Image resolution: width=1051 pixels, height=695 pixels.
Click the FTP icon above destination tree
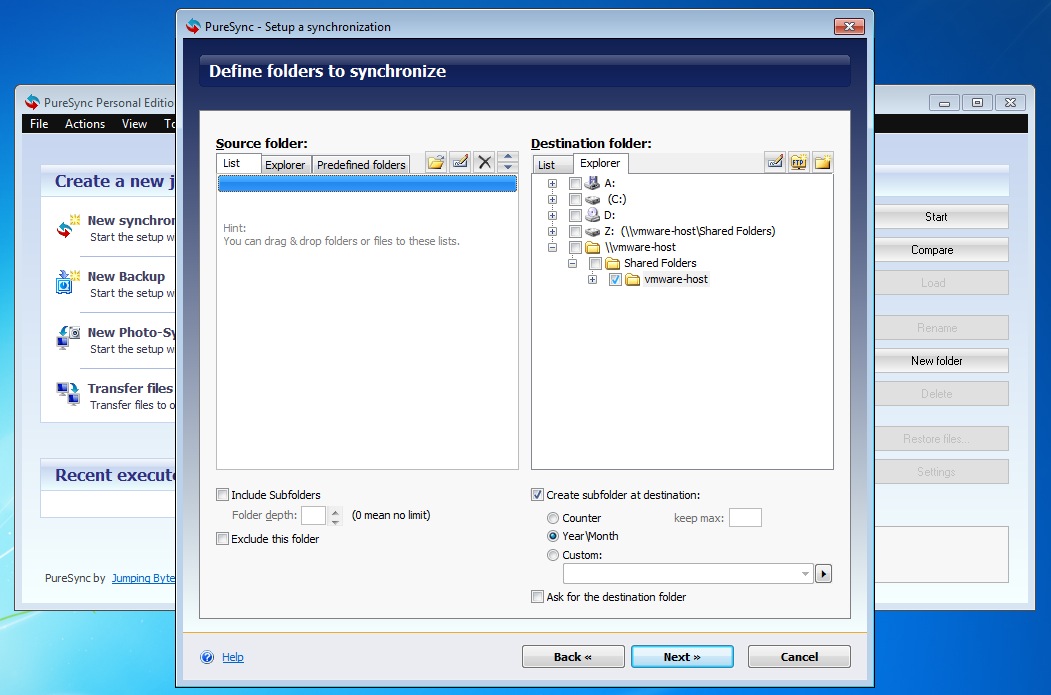coord(799,162)
